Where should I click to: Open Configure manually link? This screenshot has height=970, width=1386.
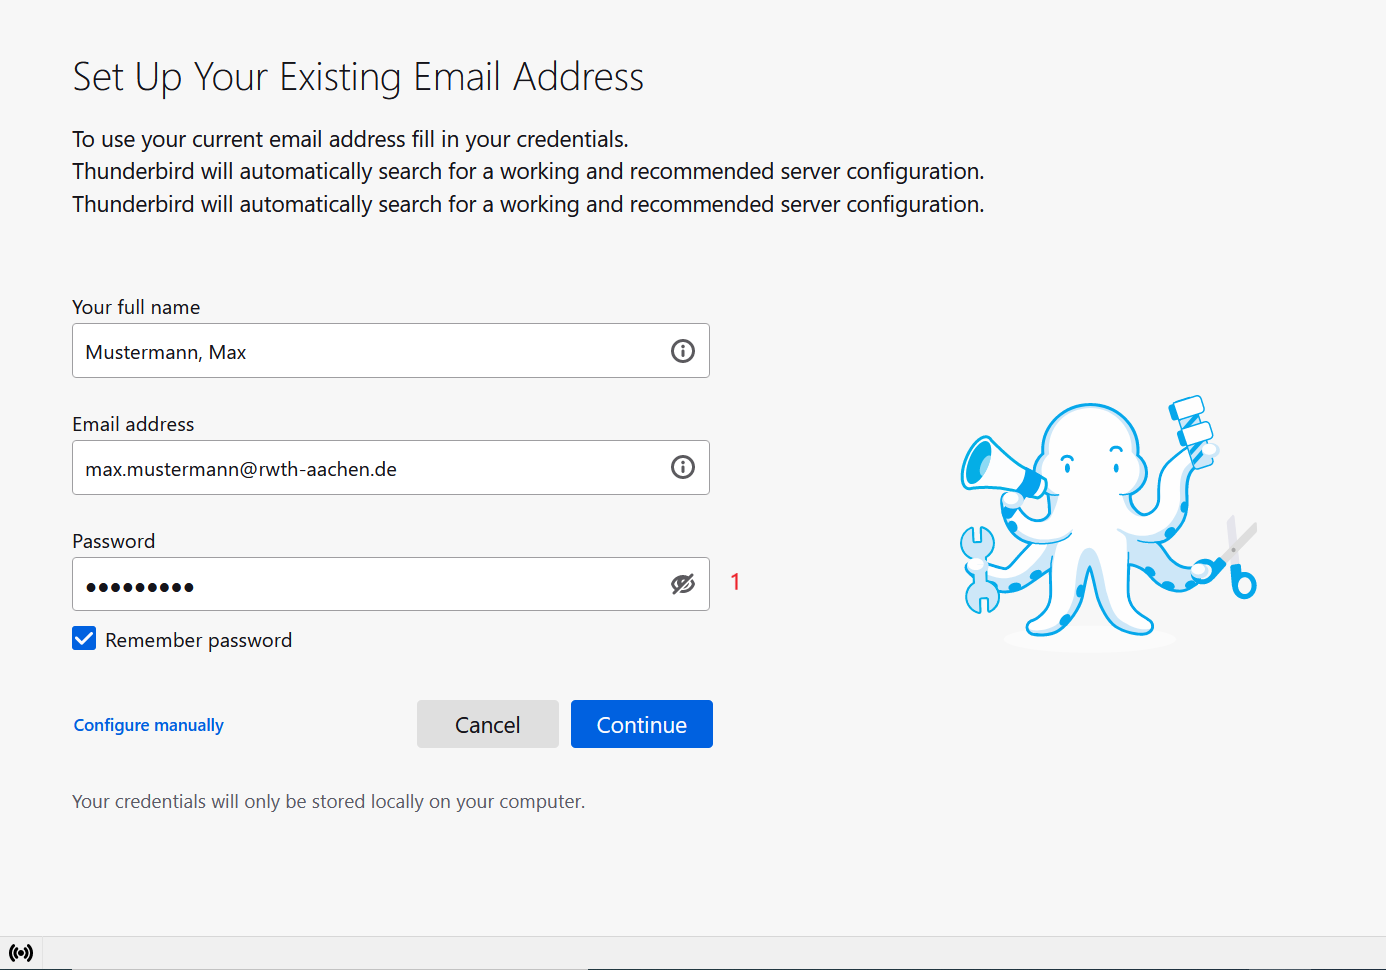[x=149, y=725]
